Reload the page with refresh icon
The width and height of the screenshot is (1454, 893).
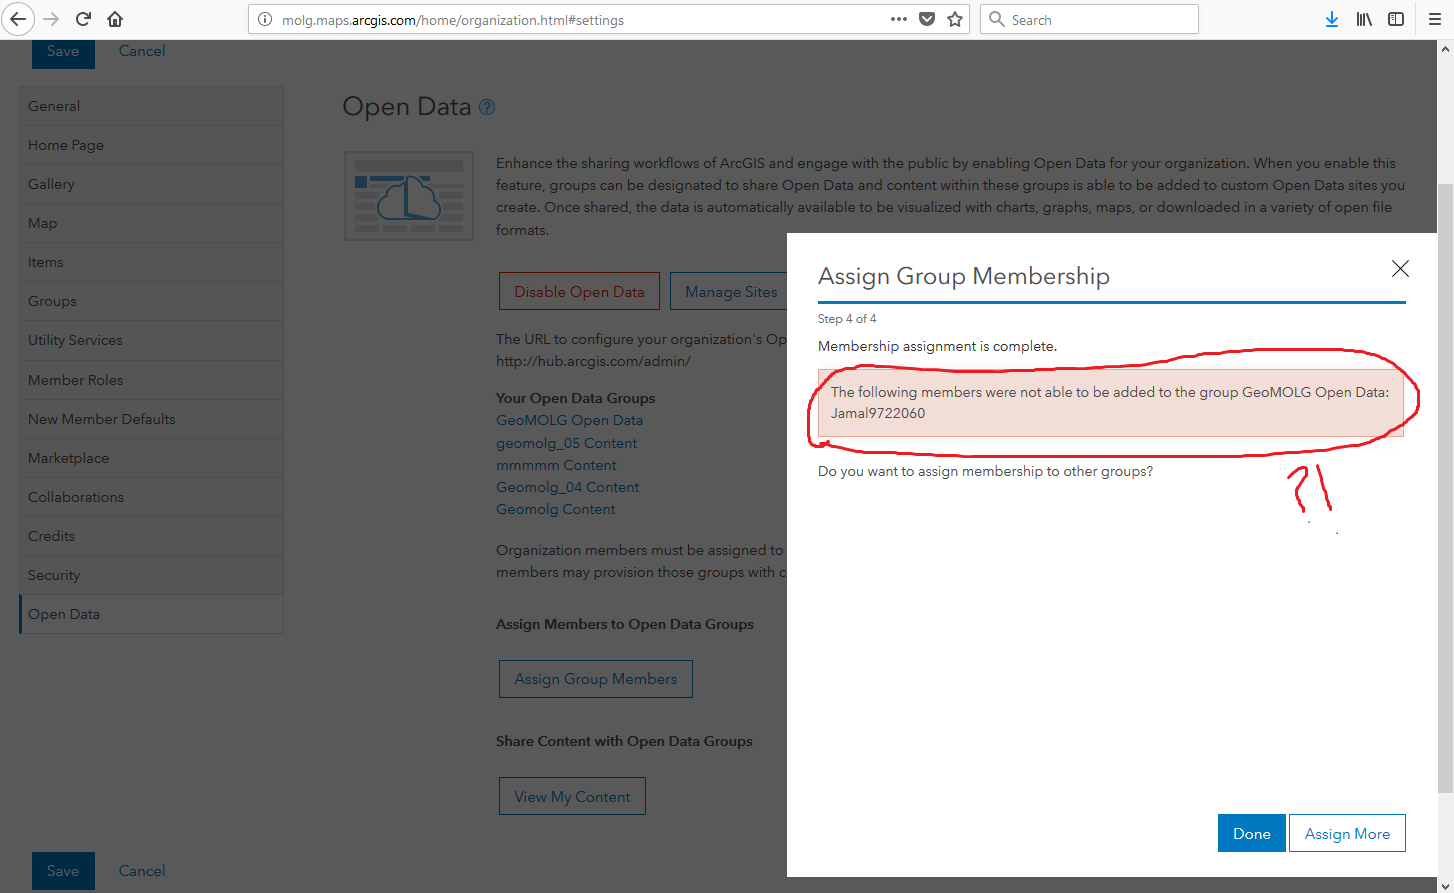point(84,19)
